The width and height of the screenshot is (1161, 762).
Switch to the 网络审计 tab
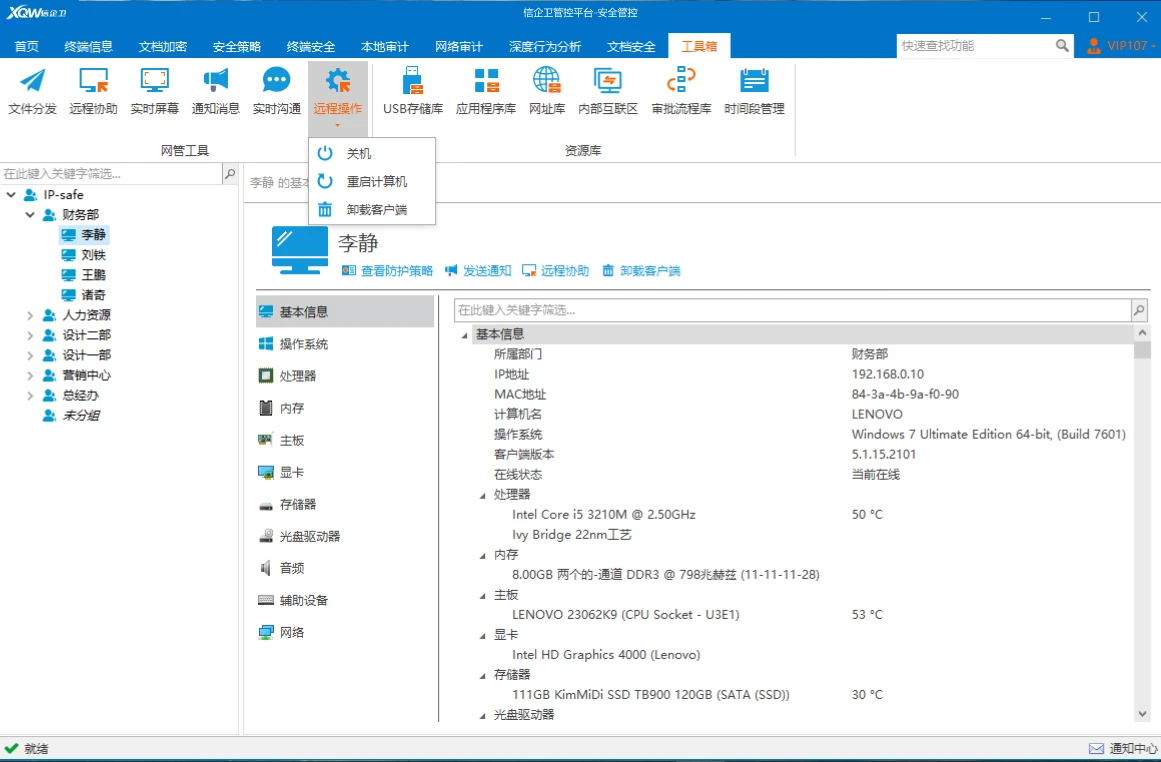pos(459,46)
